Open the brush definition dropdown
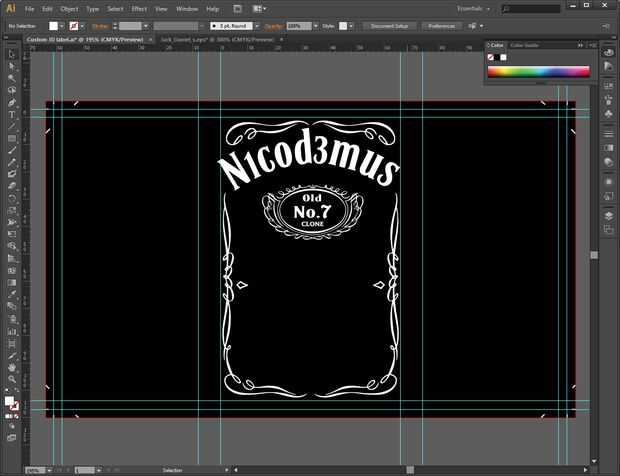This screenshot has height=476, width=620. 257,26
